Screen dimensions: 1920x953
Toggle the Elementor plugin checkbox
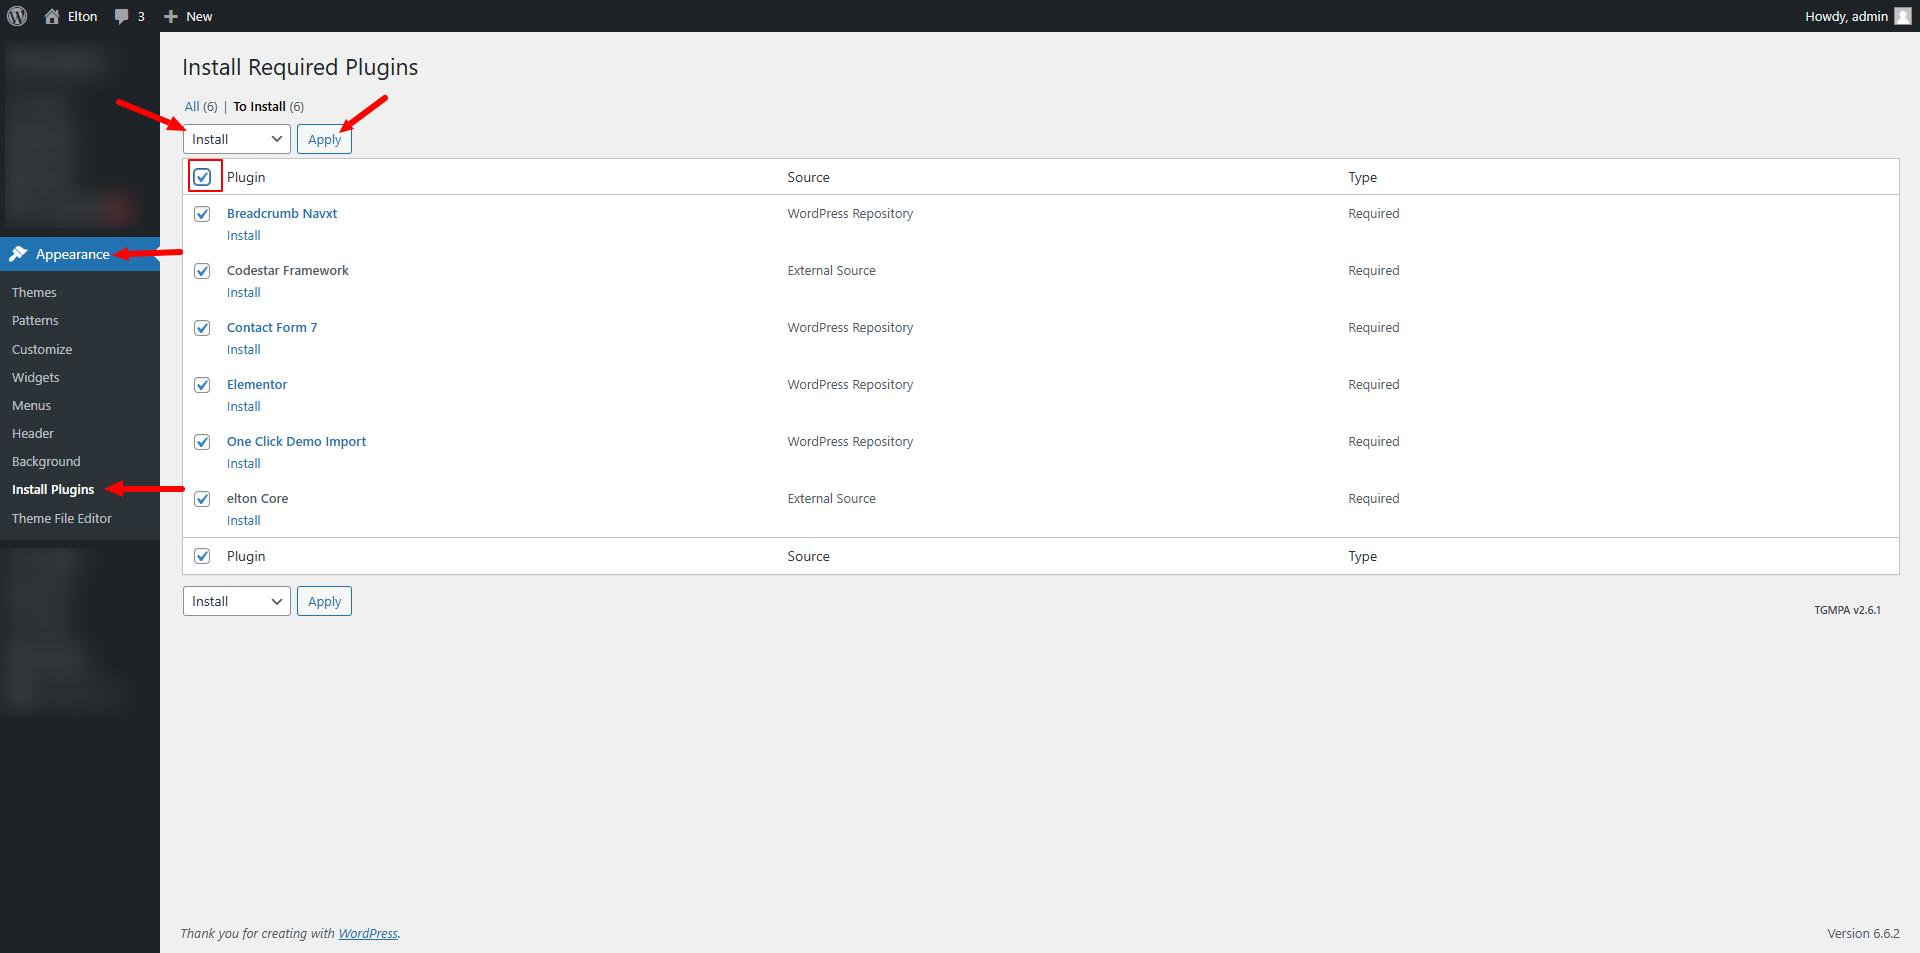[202, 385]
